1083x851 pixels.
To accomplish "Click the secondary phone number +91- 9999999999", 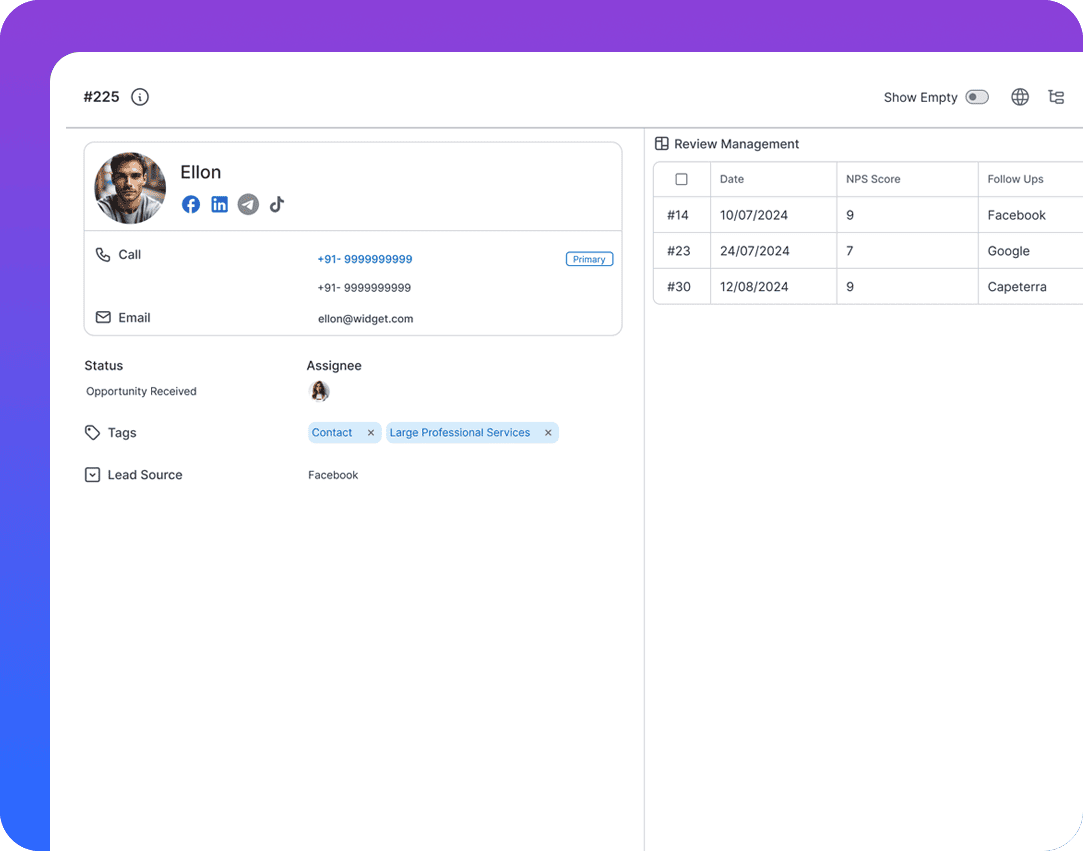I will pos(364,287).
